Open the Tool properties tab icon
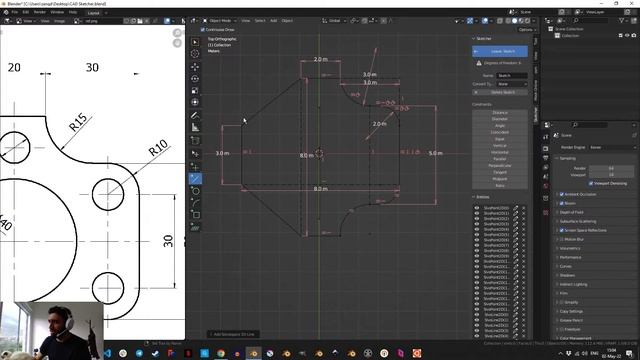The height and width of the screenshot is (360, 640). (546, 137)
